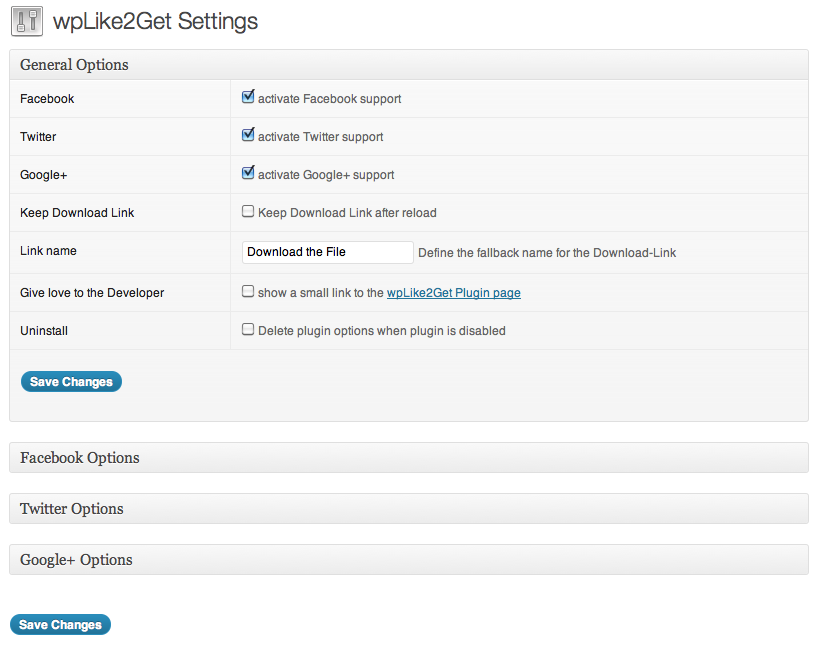
Task: Click the Link name row label
Action: pos(48,251)
